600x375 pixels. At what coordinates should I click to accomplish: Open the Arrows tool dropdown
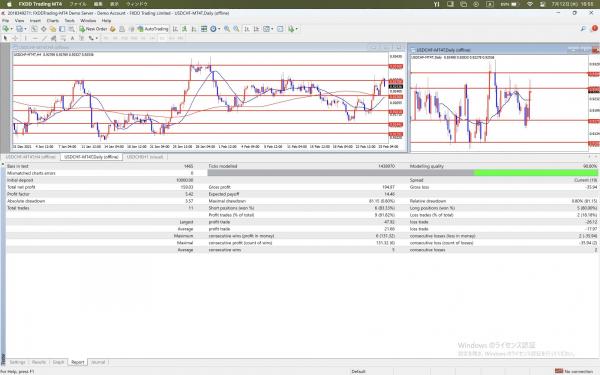coord(96,38)
